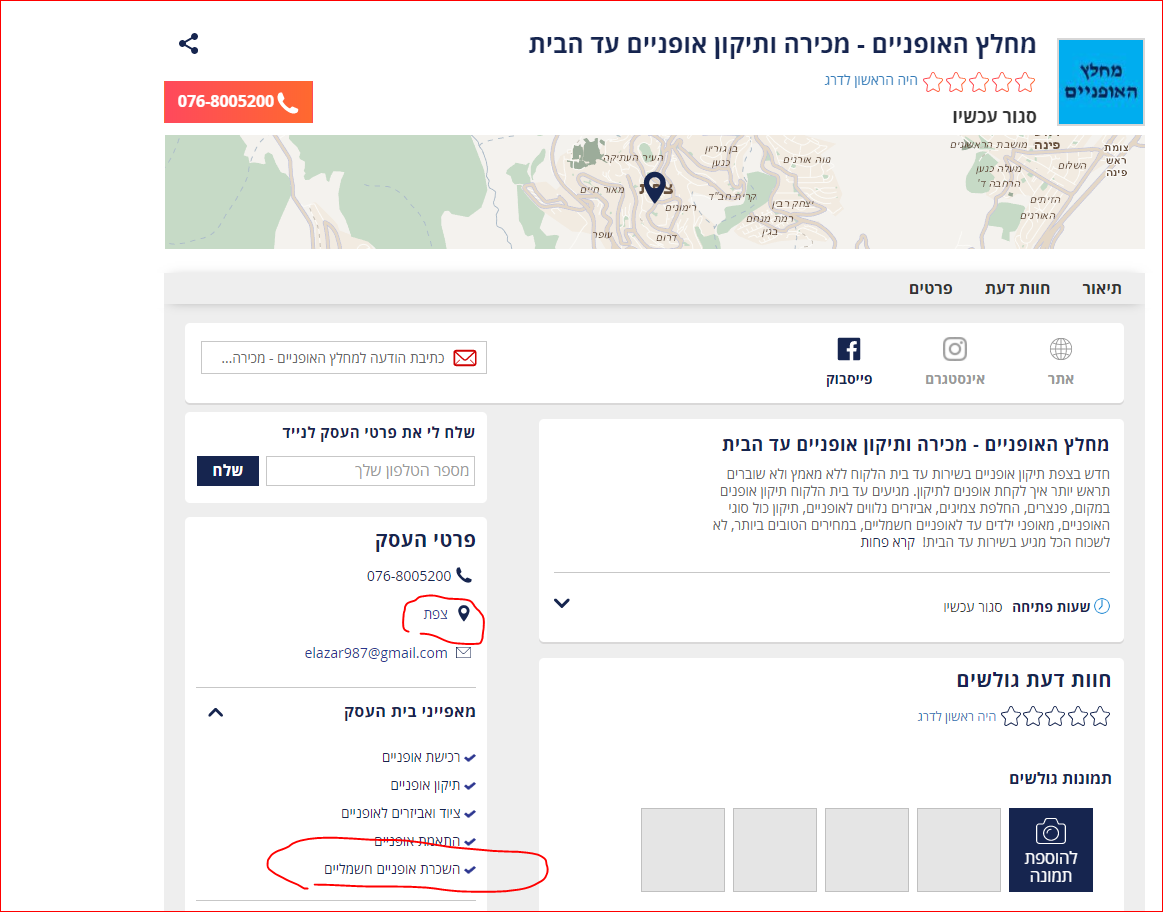Click the phone icon in business details
Image resolution: width=1163 pixels, height=912 pixels.
[x=464, y=575]
